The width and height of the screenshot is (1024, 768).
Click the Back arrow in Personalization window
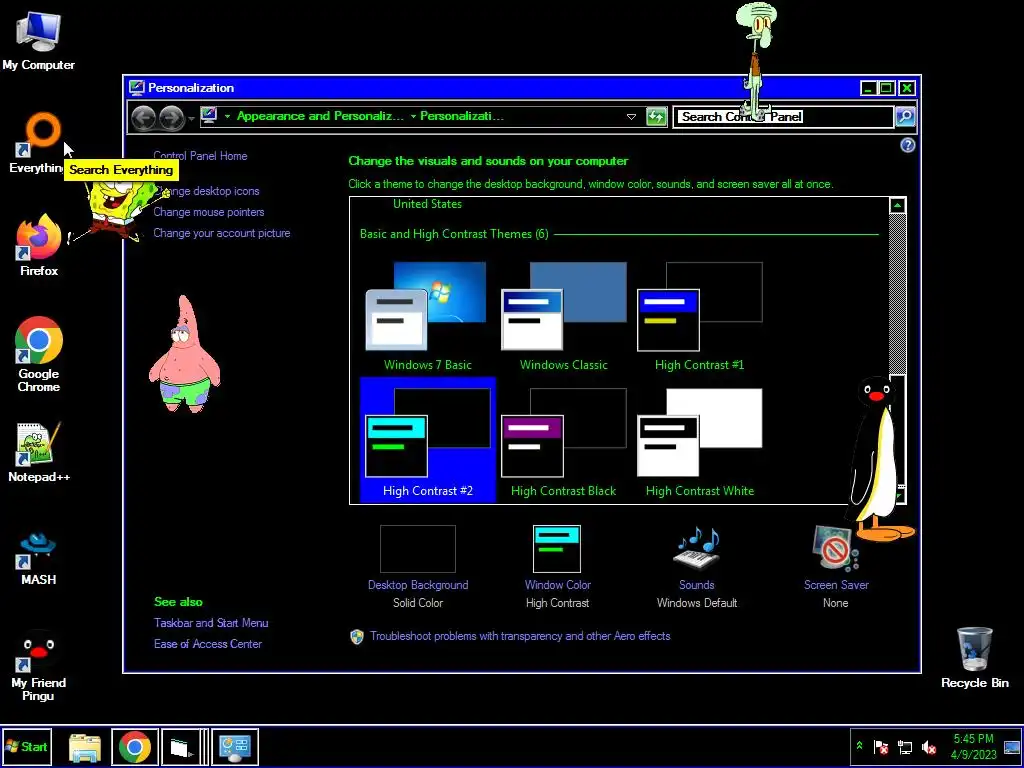144,118
